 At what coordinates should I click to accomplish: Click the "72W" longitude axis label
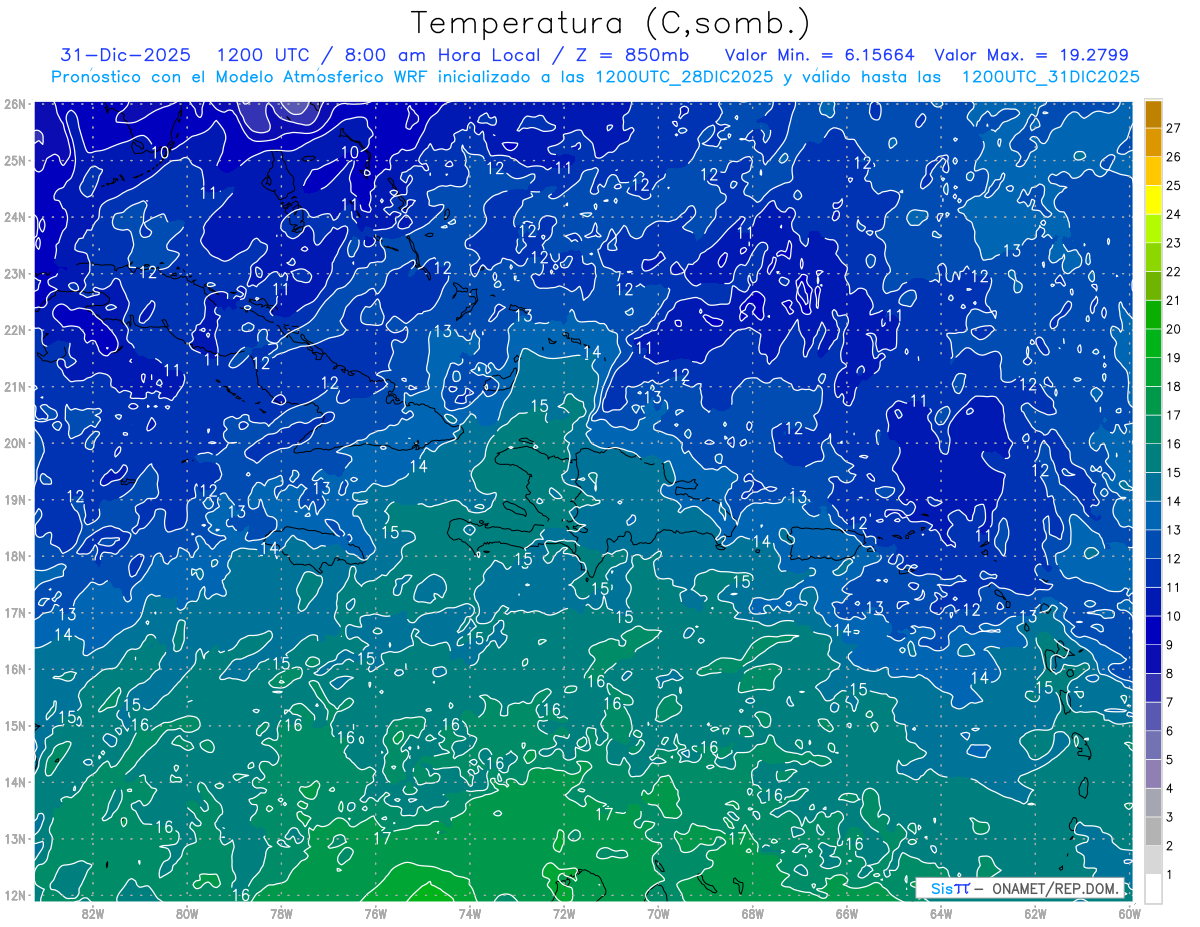(x=564, y=913)
